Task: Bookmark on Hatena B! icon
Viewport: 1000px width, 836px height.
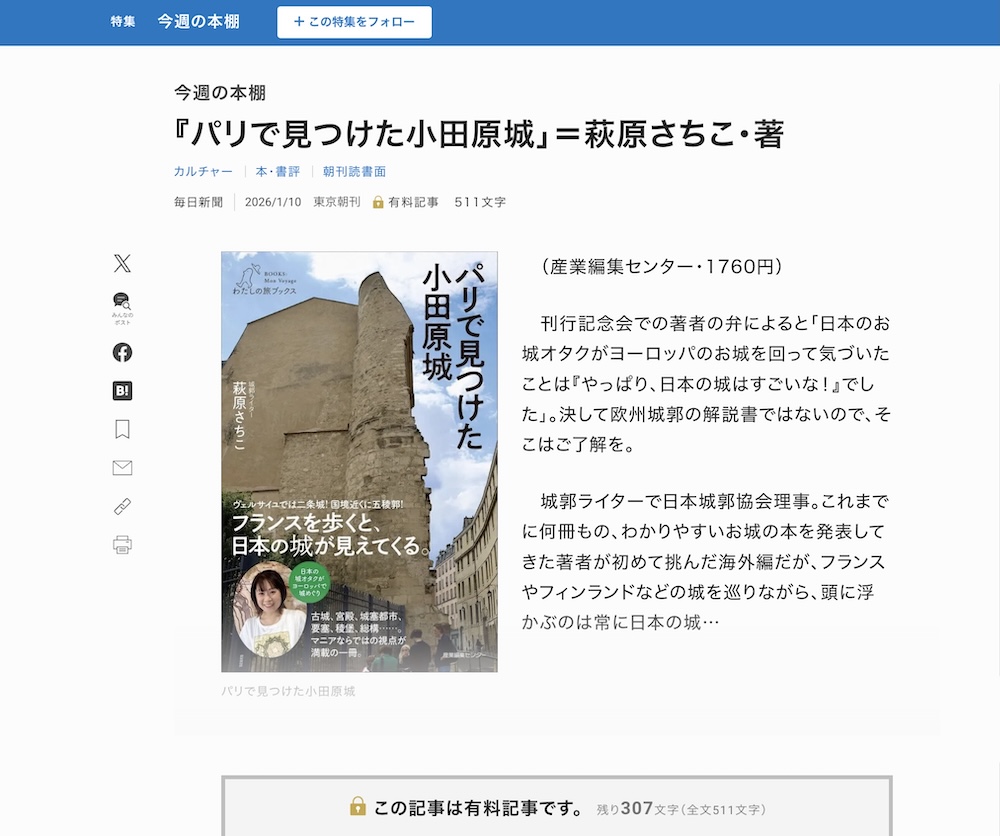Action: tap(122, 391)
